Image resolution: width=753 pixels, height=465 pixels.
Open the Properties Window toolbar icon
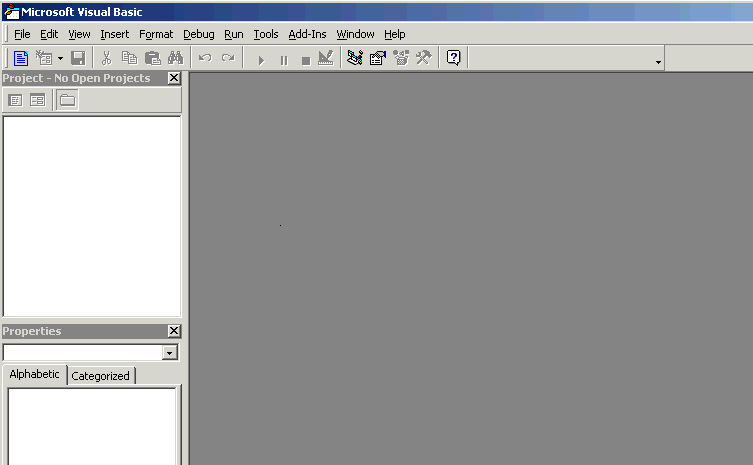pyautogui.click(x=378, y=58)
